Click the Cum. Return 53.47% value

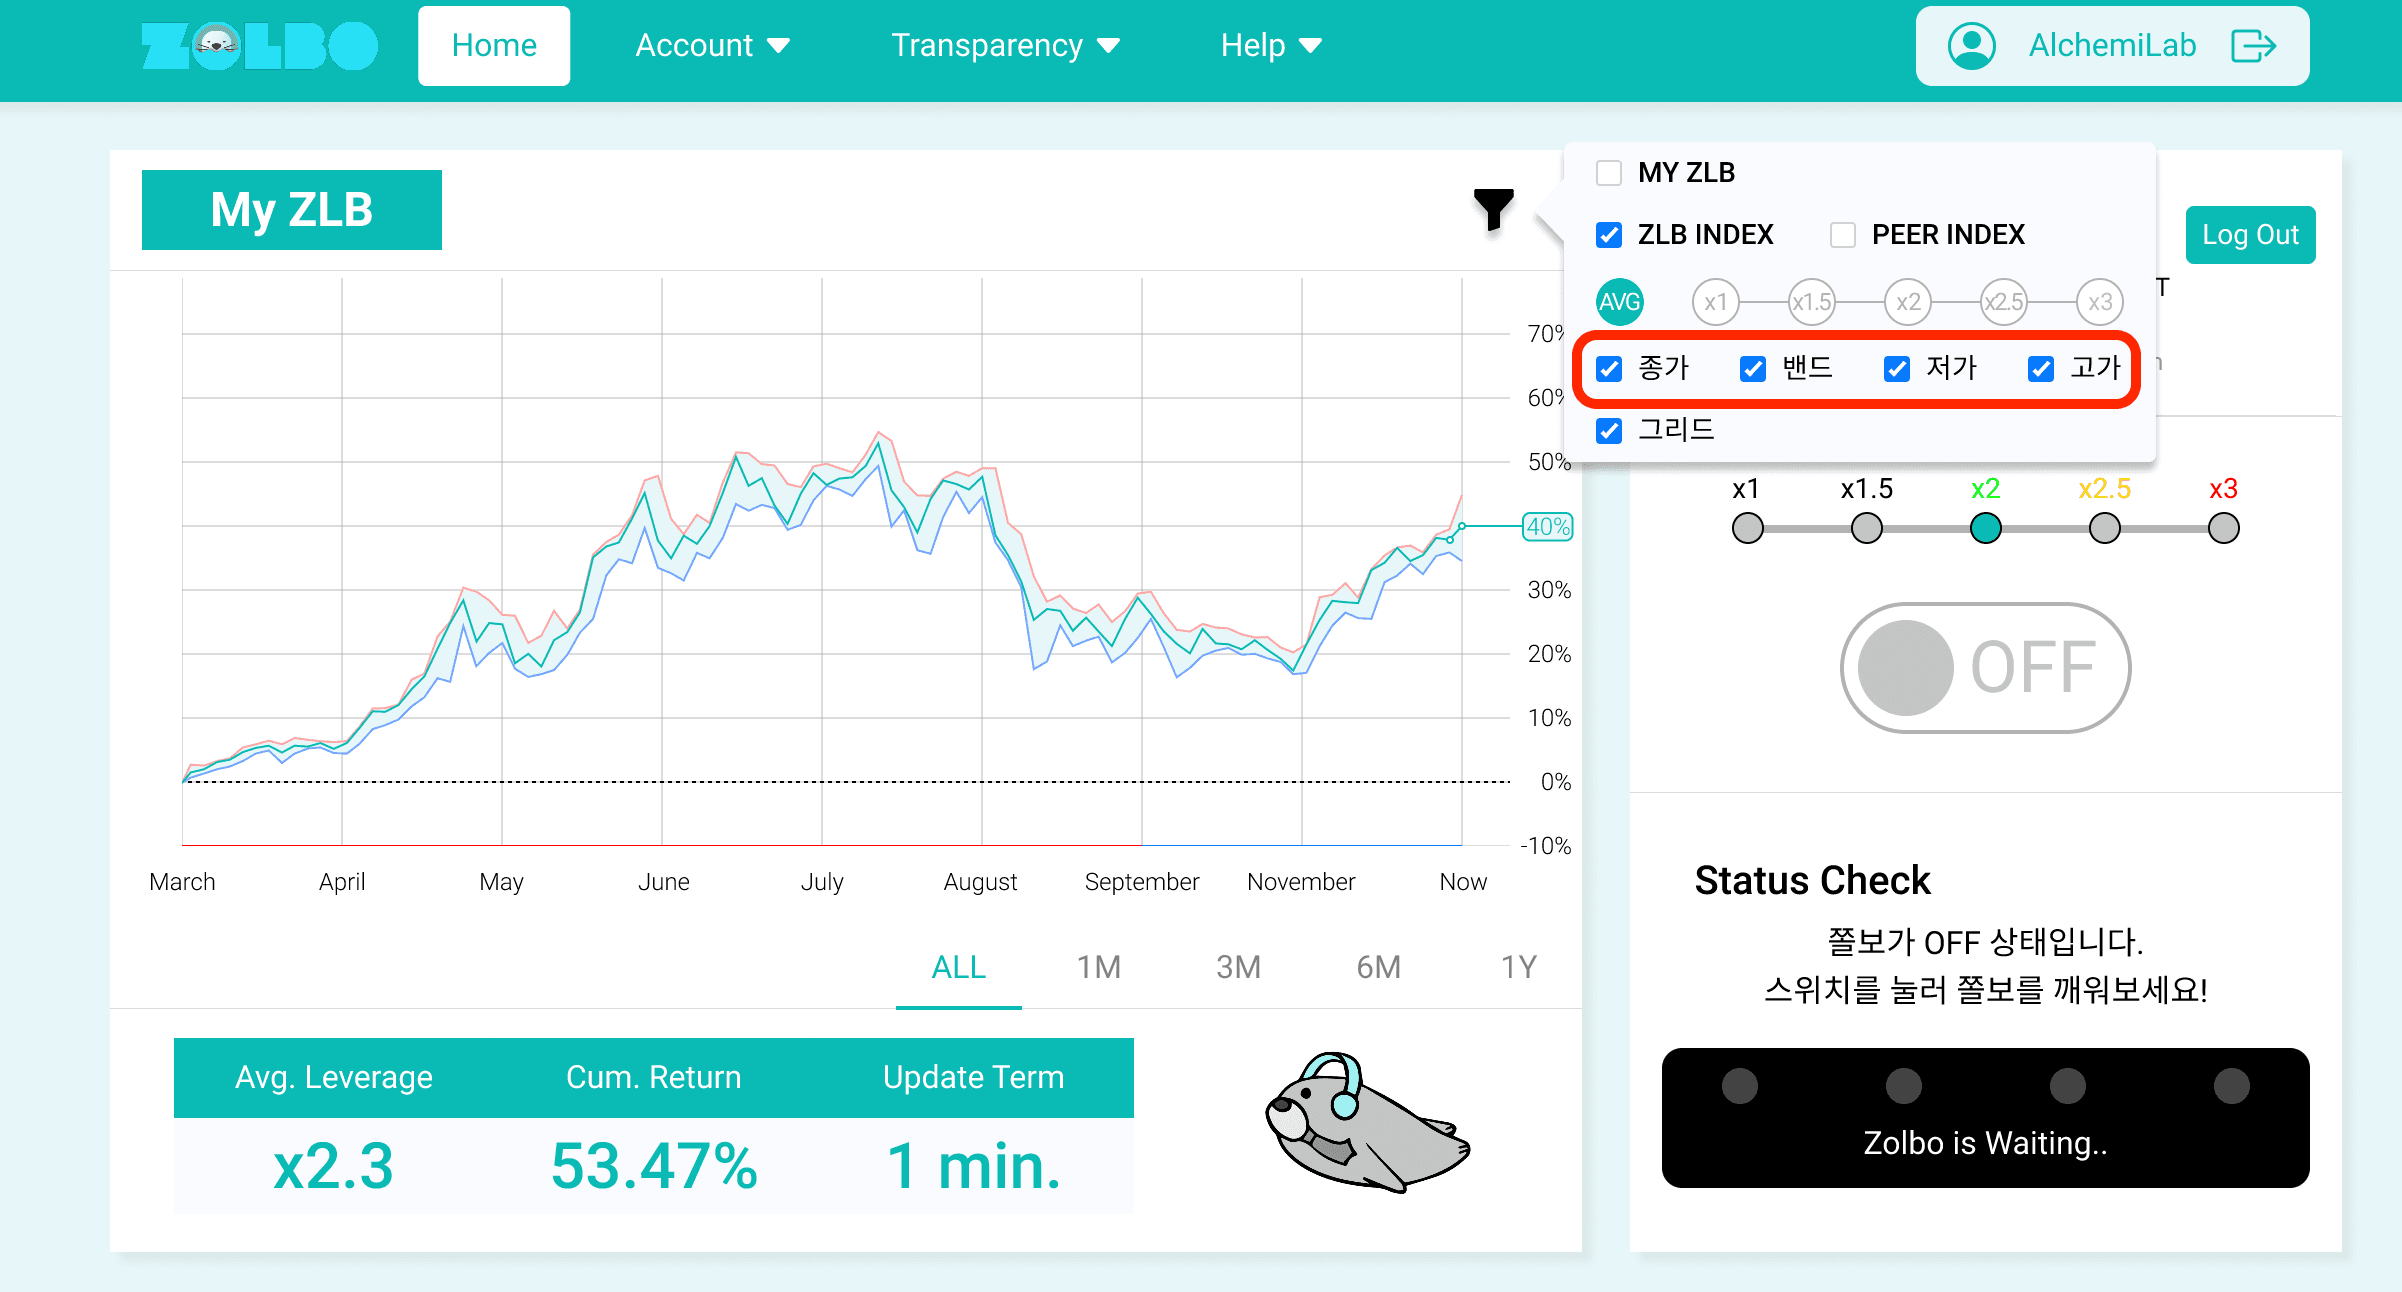pyautogui.click(x=654, y=1166)
